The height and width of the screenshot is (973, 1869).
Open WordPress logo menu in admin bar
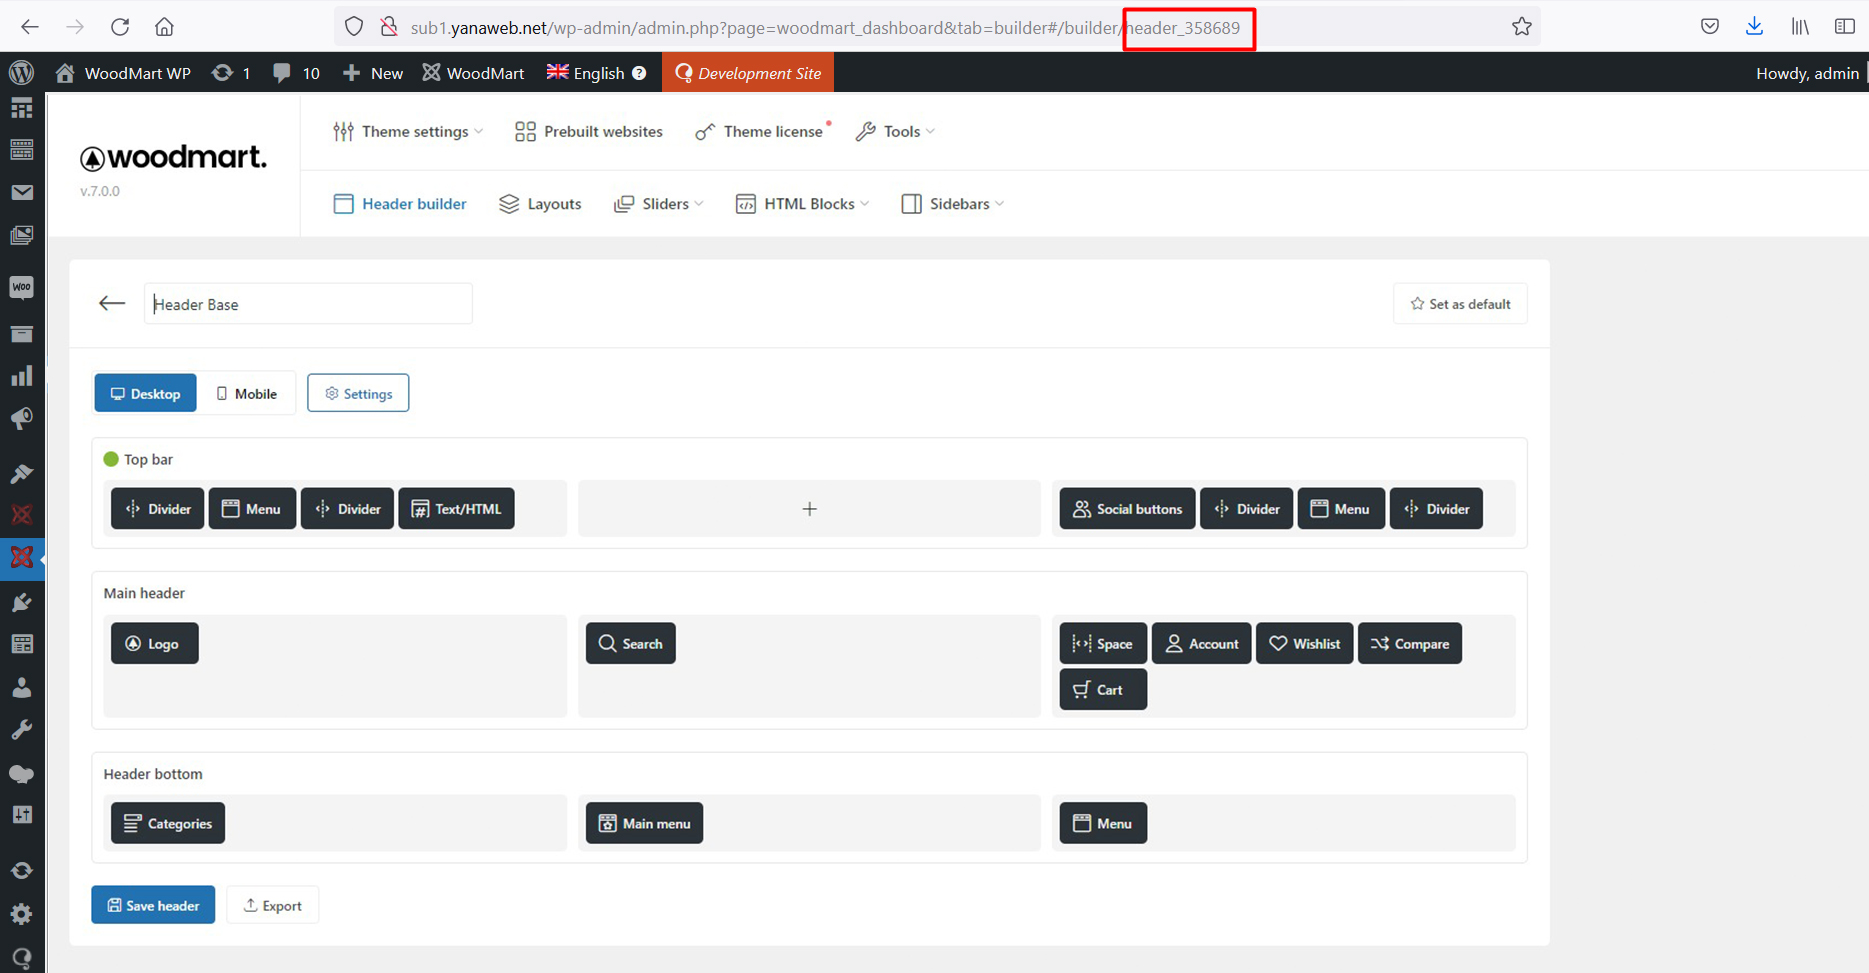(21, 73)
